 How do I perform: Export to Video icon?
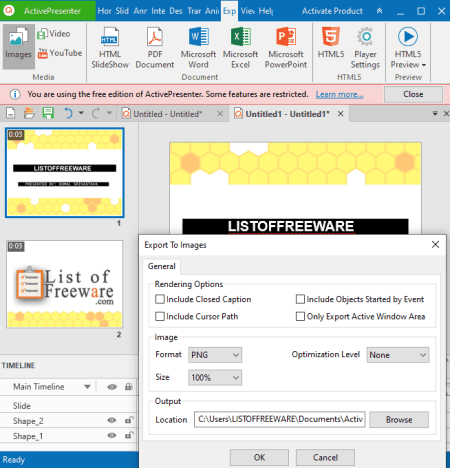(53, 34)
